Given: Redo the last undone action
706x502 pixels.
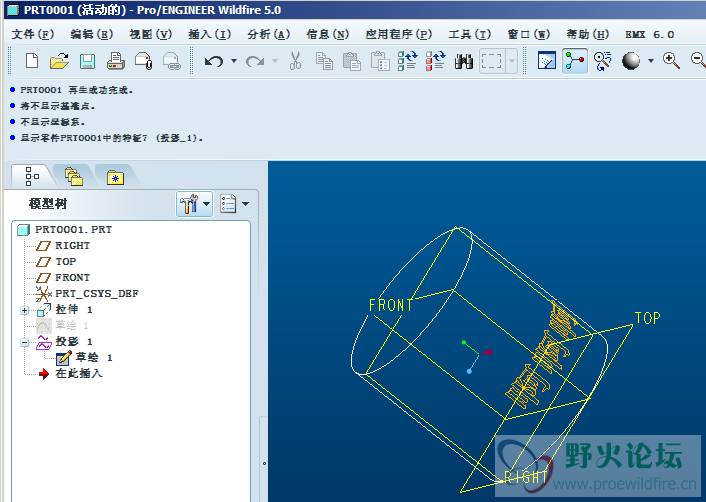Looking at the screenshot, I should click(255, 61).
